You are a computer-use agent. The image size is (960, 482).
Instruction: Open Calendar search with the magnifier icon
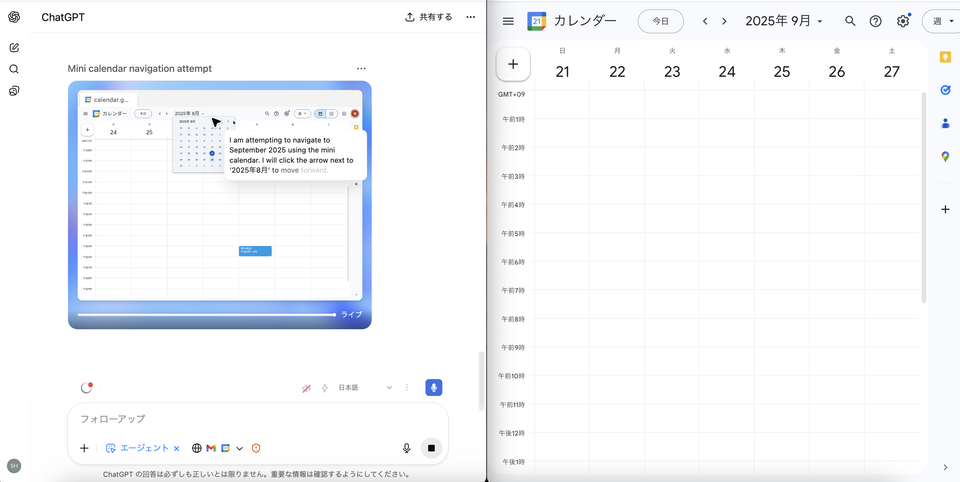point(850,21)
